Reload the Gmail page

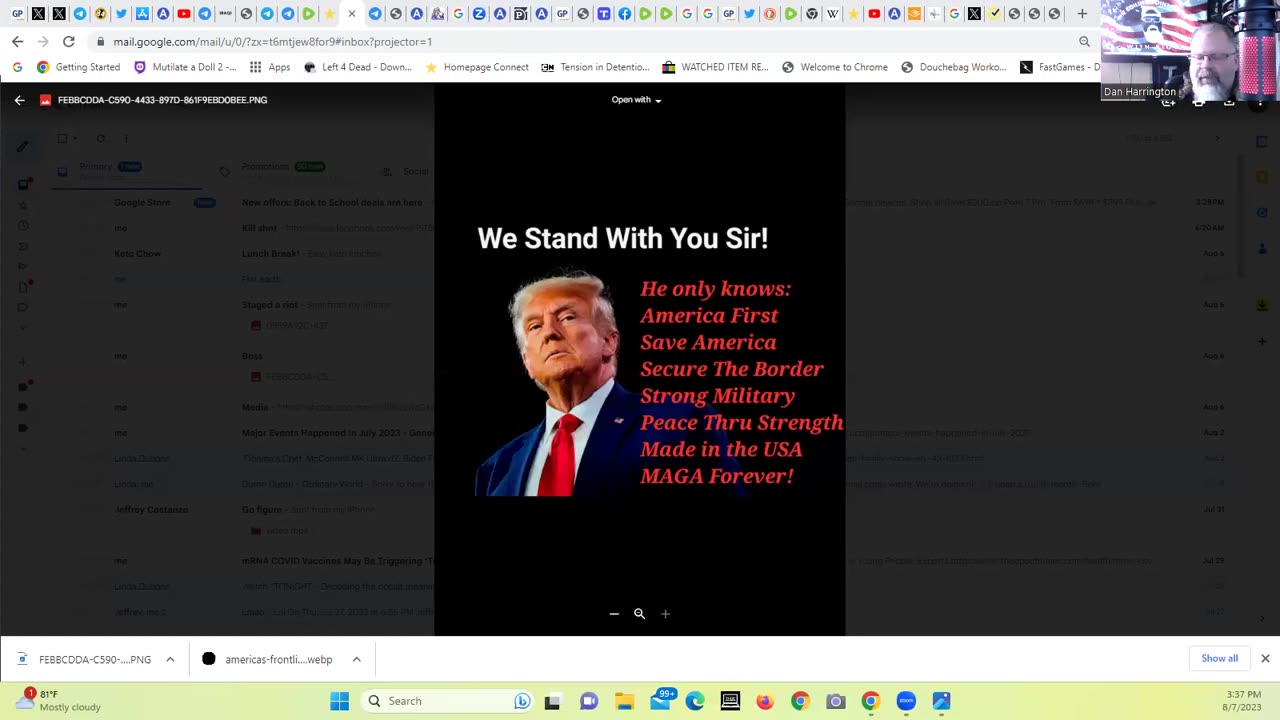coord(68,42)
